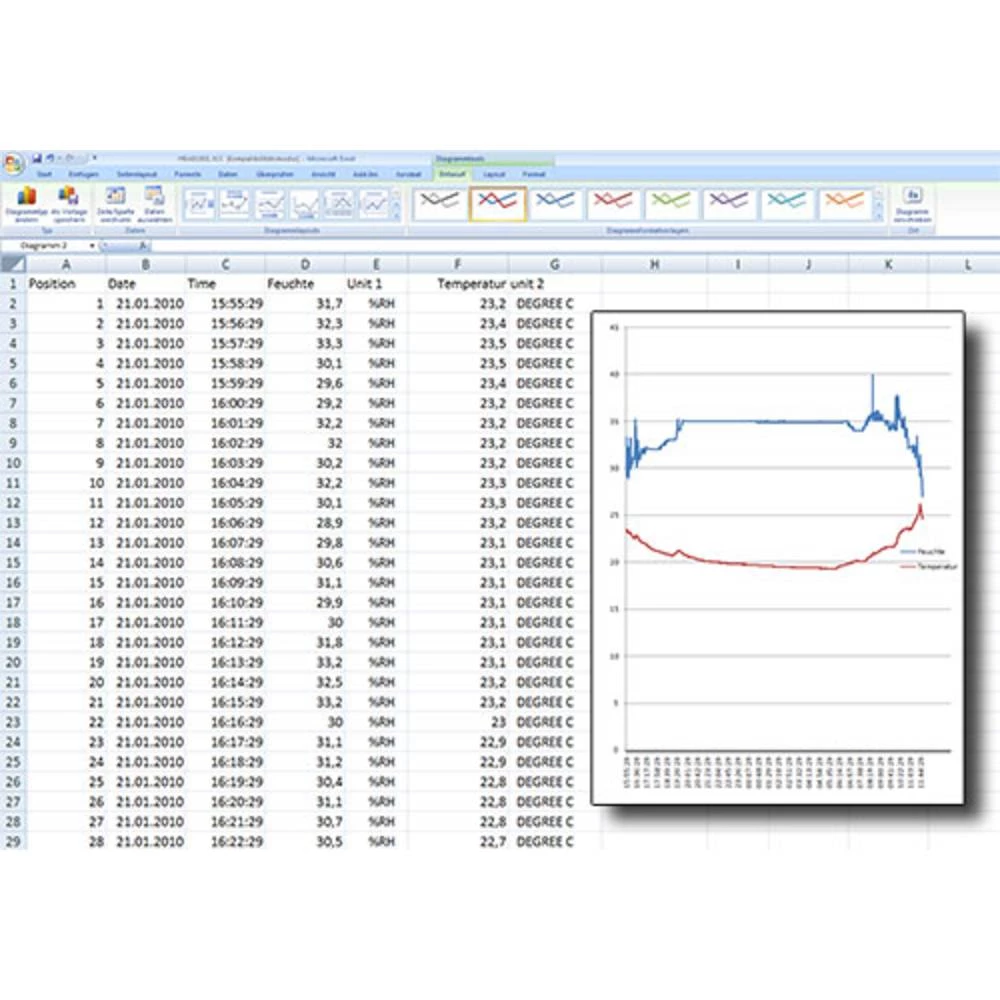This screenshot has height=1000, width=1000.
Task: Pick the orange chart style thumbnail
Action: 846,203
